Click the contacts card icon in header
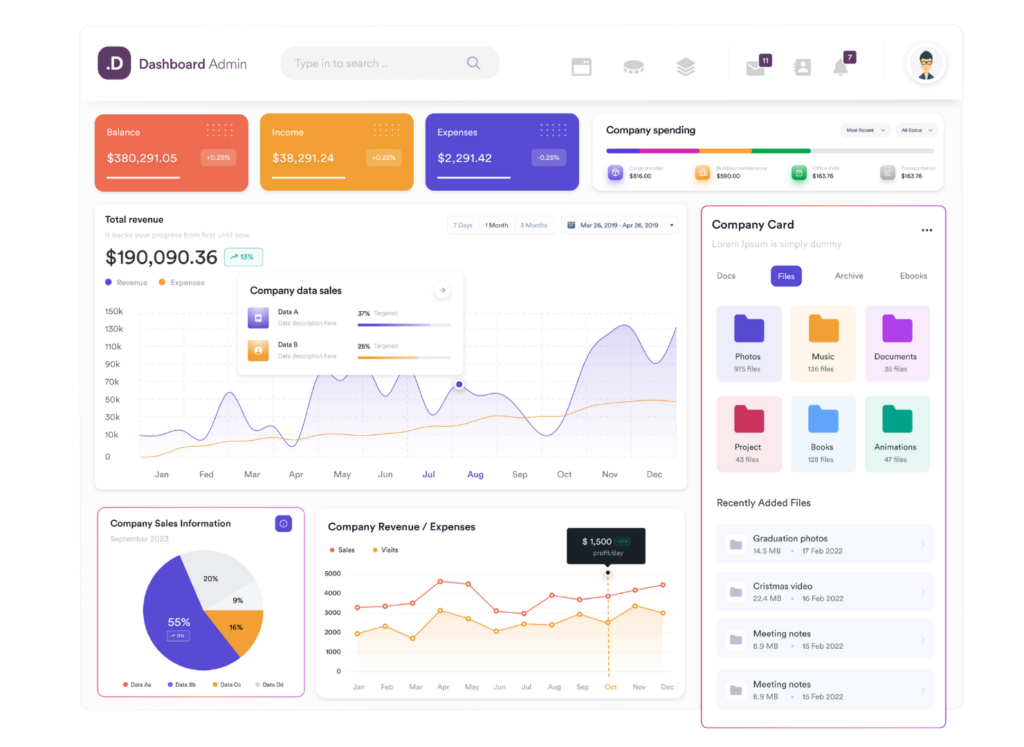Screen dimensions: 1024x747 click(802, 67)
